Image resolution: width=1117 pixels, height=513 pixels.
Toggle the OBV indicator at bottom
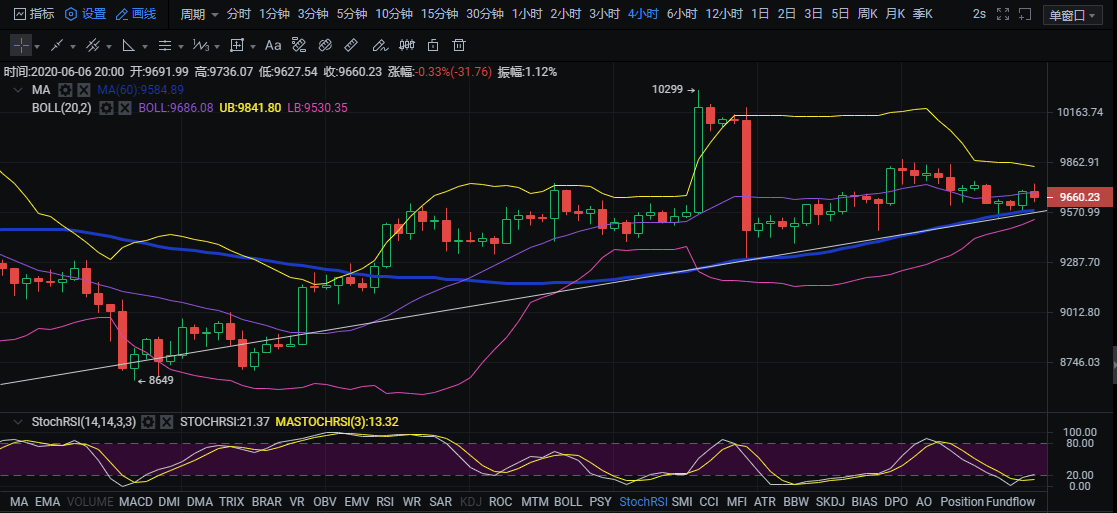tap(324, 502)
